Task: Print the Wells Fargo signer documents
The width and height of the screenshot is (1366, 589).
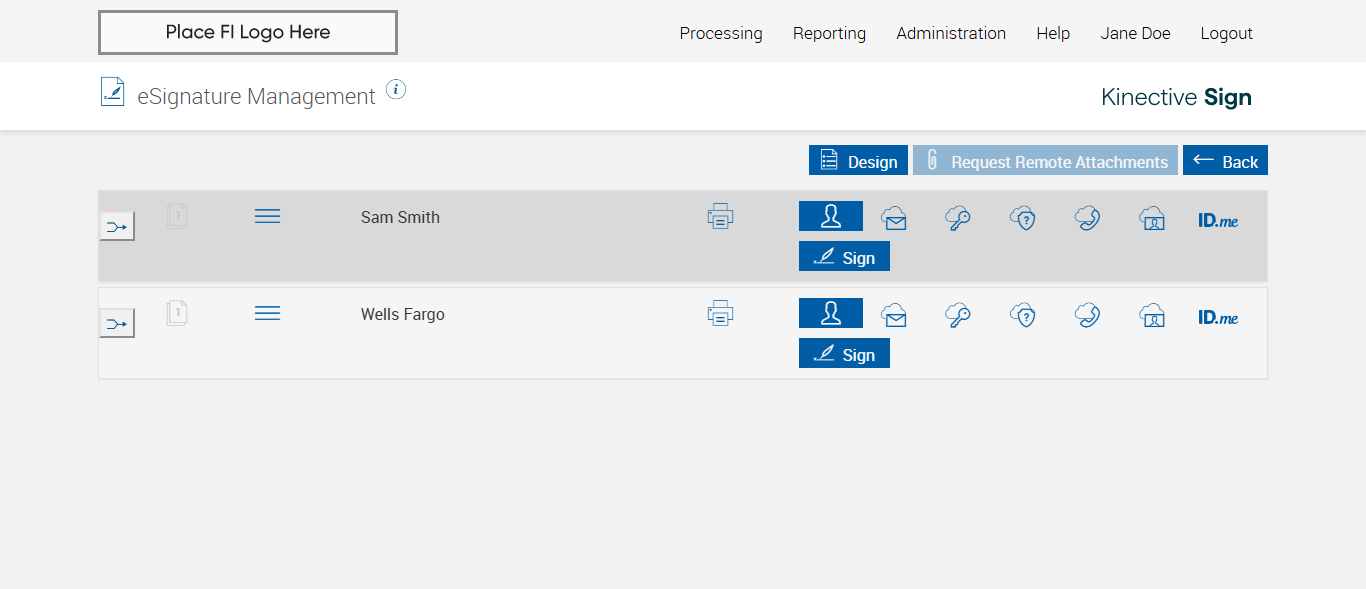Action: (x=720, y=313)
